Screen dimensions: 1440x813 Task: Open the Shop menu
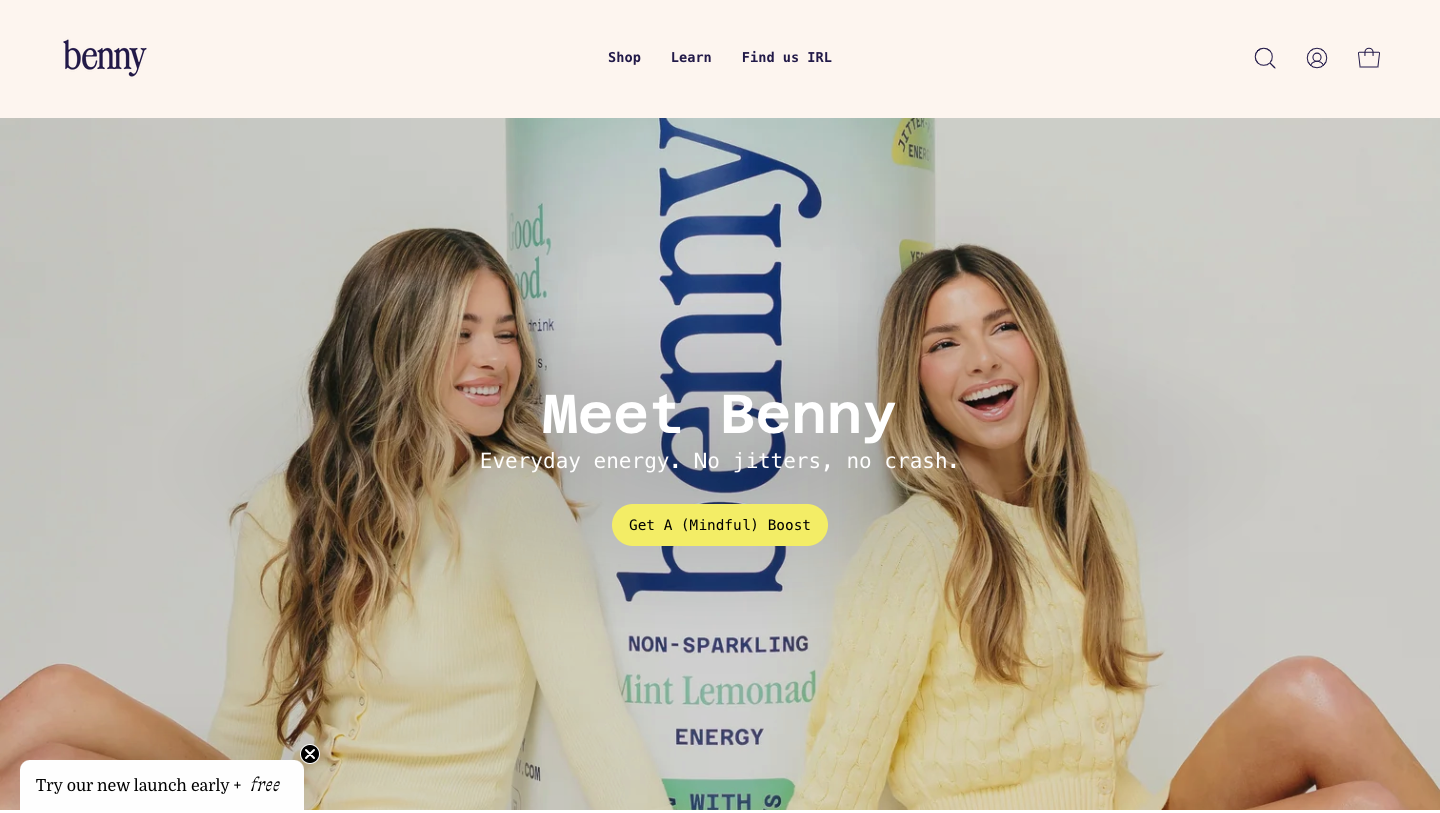(624, 58)
